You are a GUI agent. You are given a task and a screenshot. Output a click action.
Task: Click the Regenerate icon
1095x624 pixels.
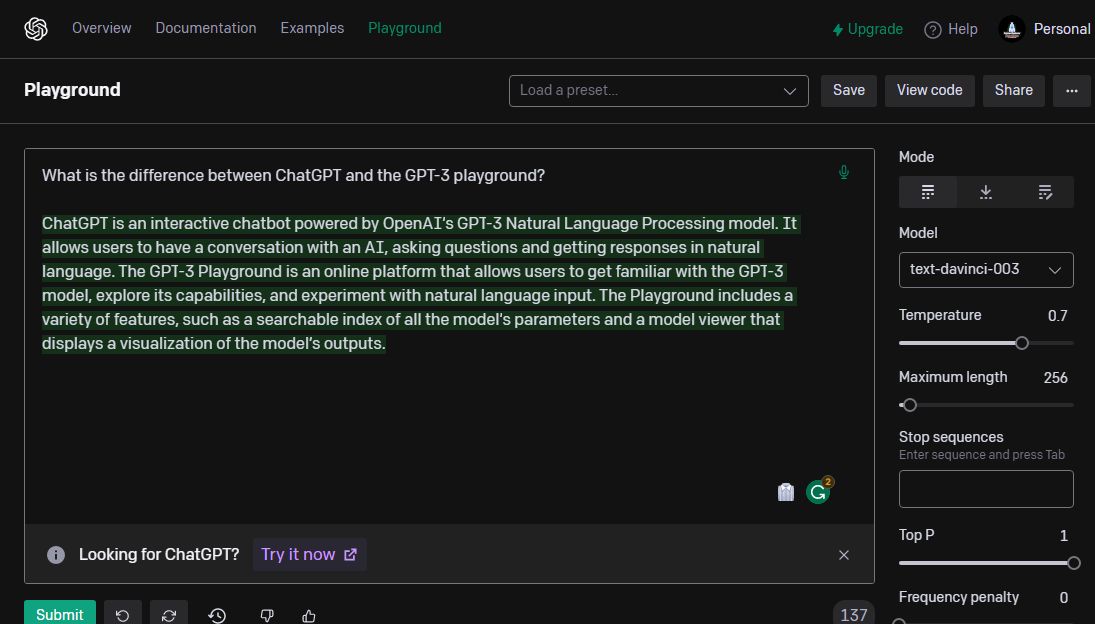pos(169,614)
